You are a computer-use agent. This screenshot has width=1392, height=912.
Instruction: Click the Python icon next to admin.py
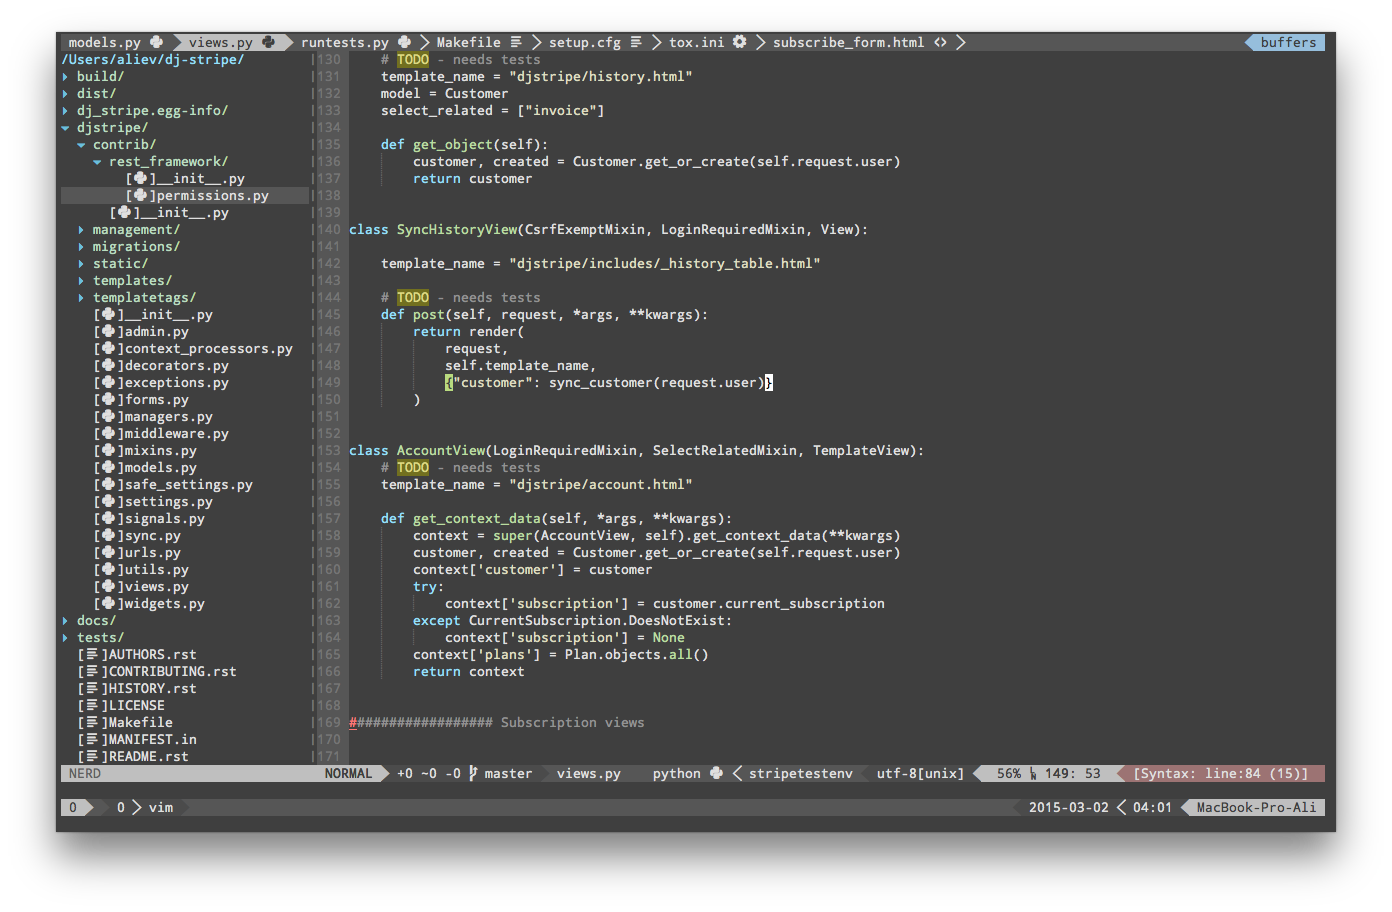108,331
